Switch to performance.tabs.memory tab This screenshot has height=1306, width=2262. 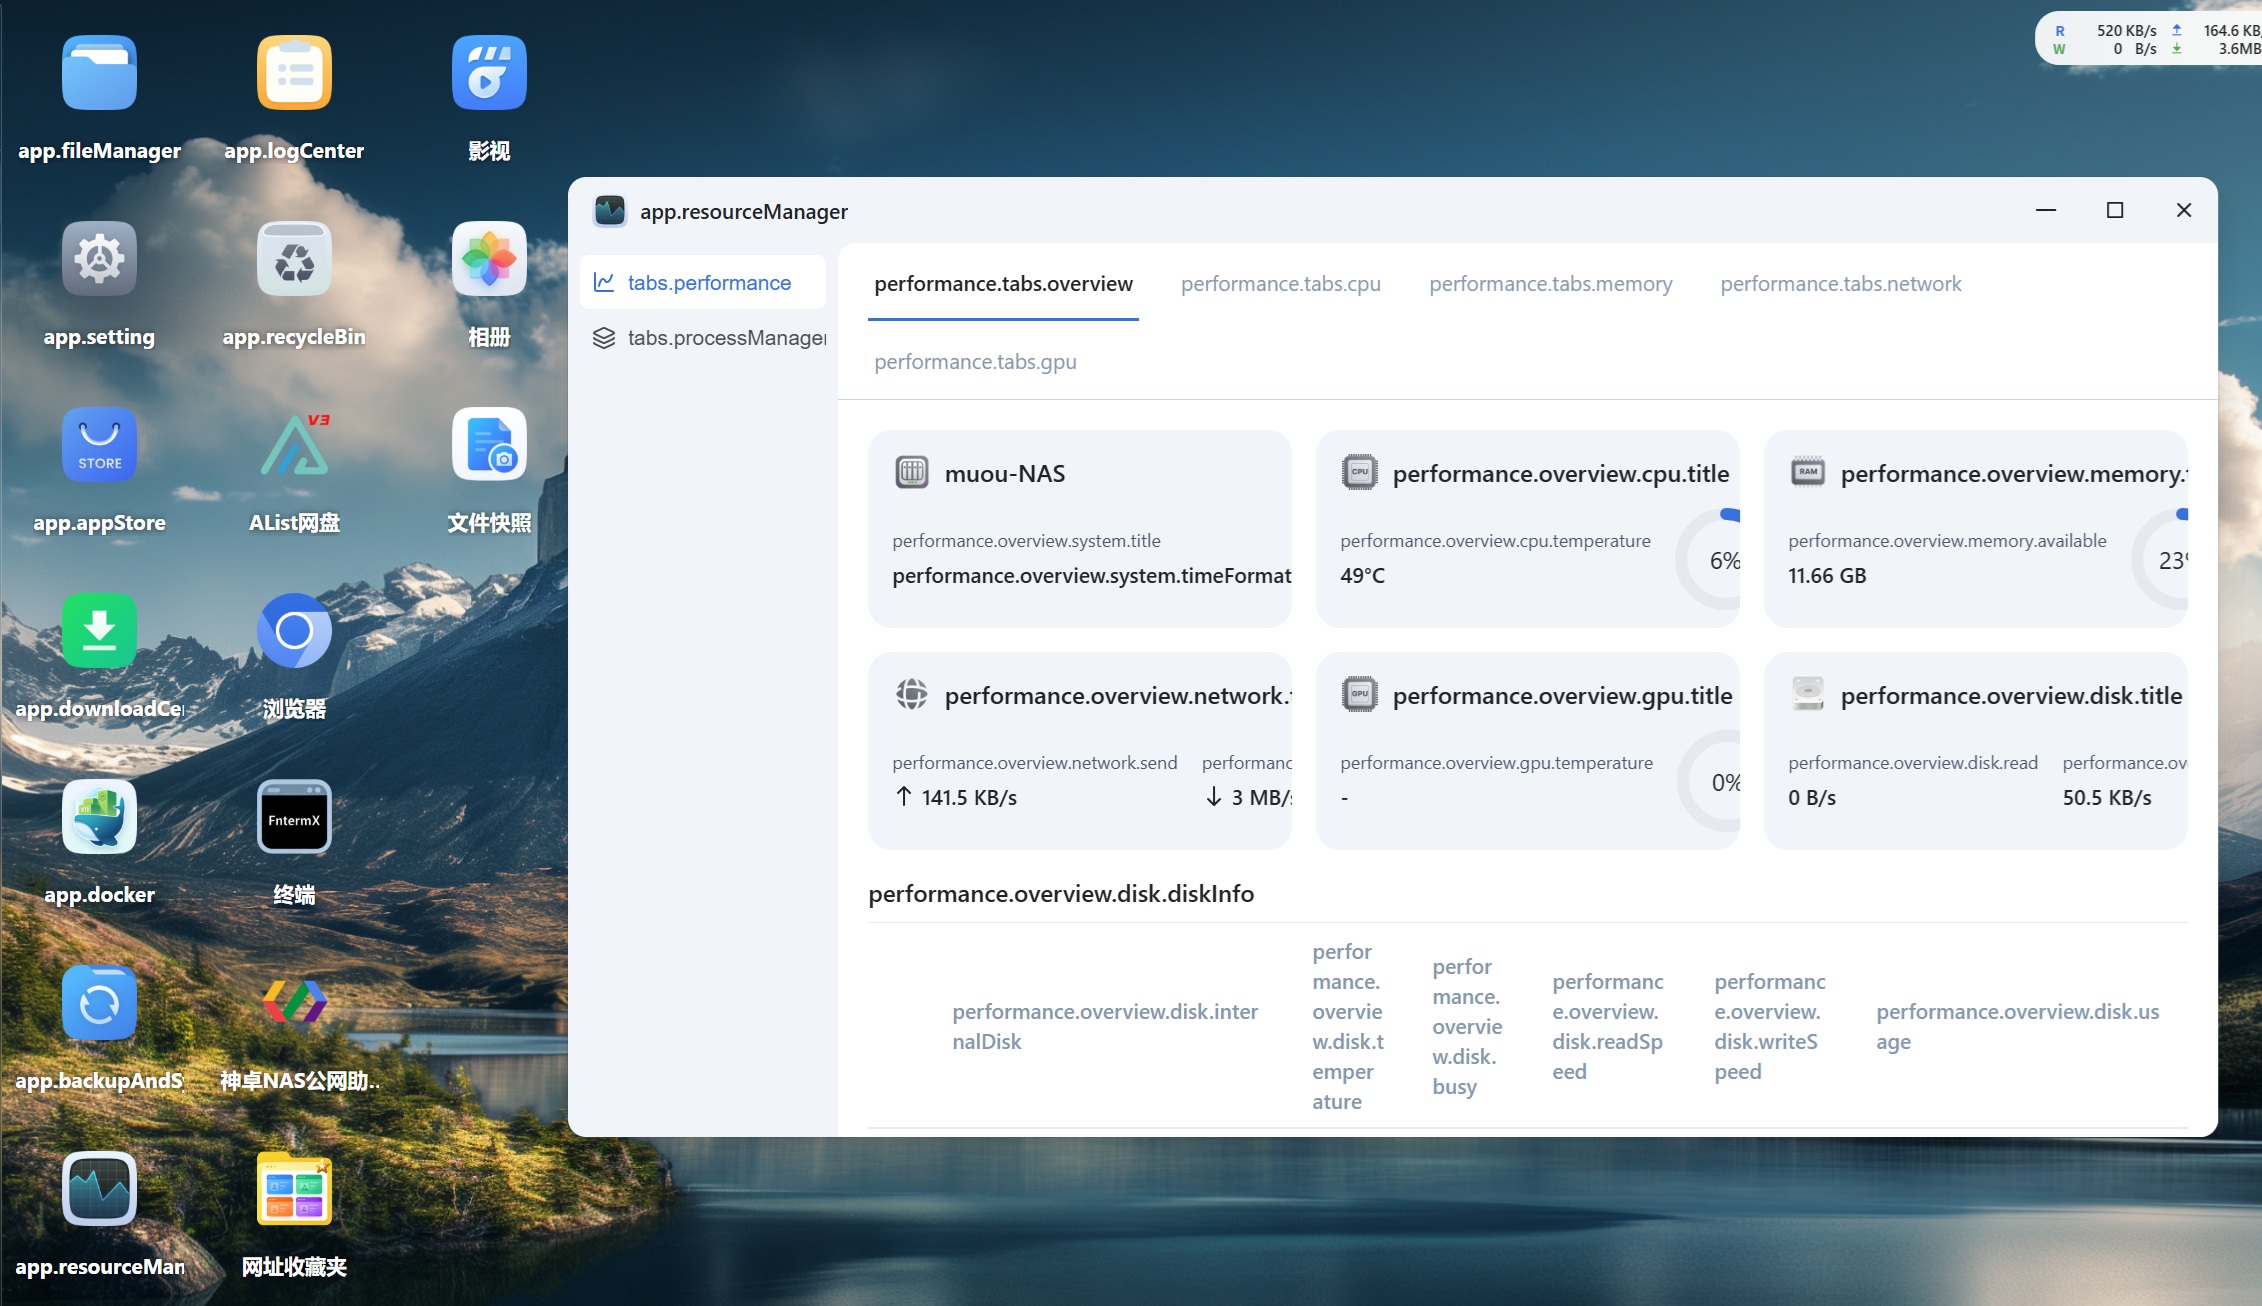click(1550, 284)
